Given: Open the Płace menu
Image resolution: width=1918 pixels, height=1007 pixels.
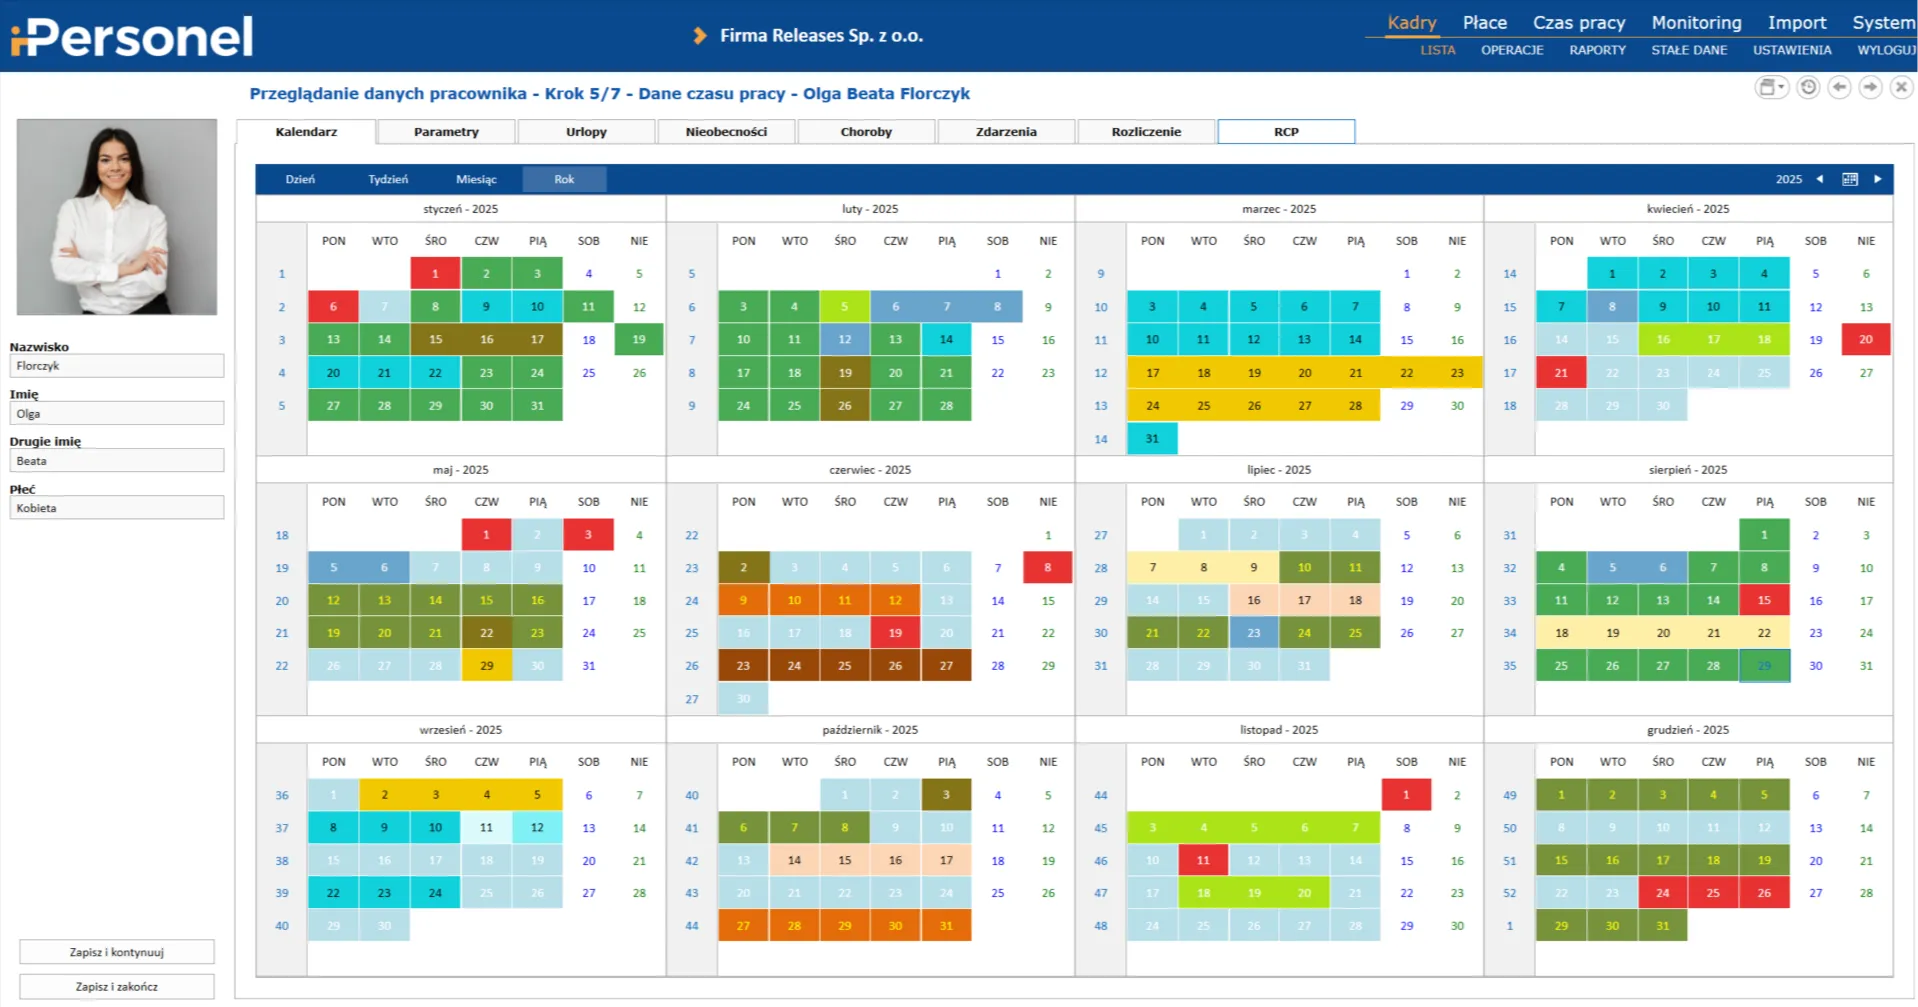Looking at the screenshot, I should [x=1484, y=23].
